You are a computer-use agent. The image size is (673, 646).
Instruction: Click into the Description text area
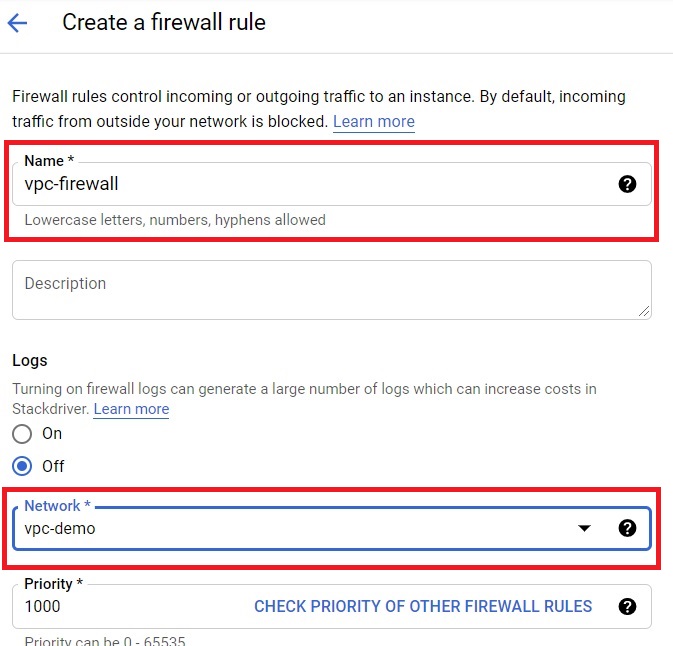tap(332, 290)
